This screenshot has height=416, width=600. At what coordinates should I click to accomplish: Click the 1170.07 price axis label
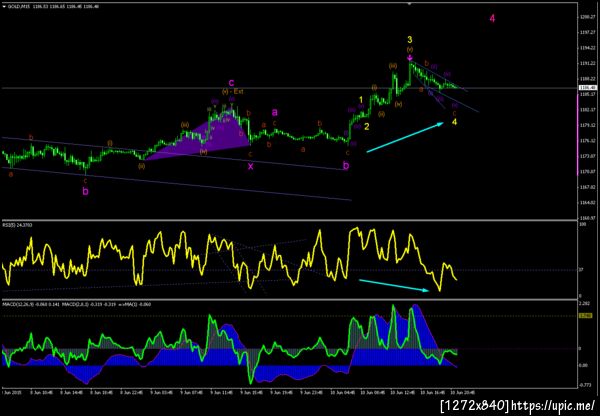587,171
